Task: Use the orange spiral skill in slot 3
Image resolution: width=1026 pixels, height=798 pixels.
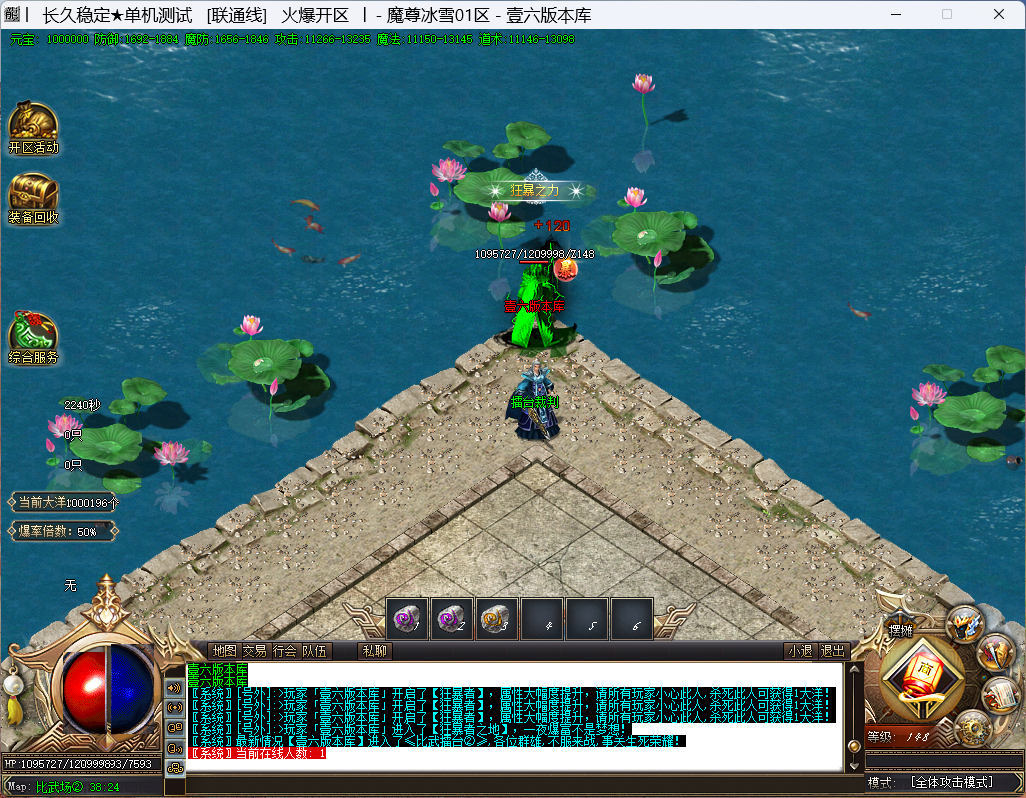Action: point(497,618)
